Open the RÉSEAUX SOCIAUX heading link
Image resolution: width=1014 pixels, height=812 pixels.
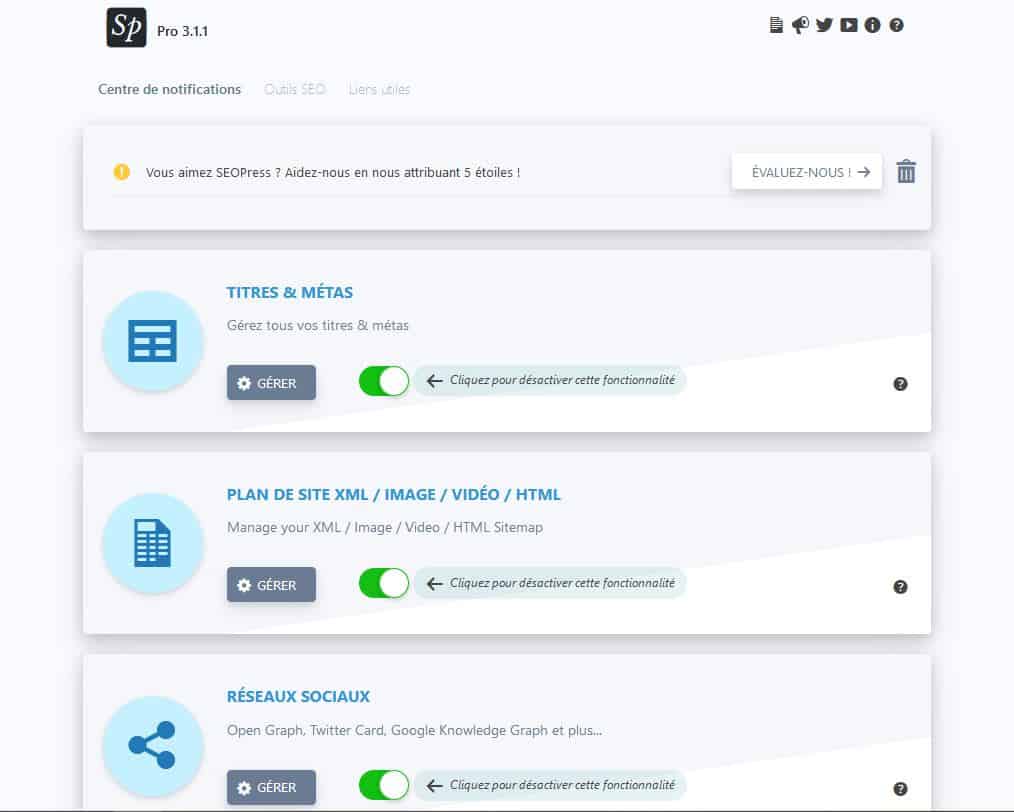(x=298, y=696)
